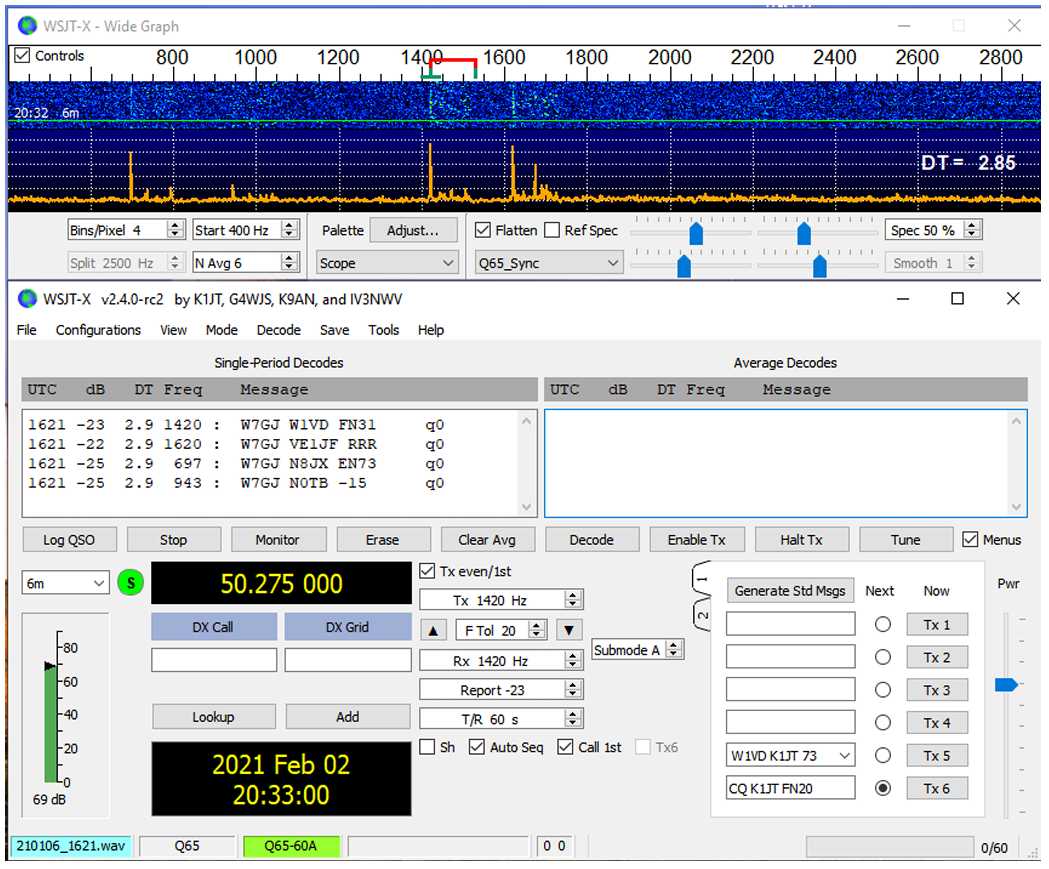The image size is (1049, 869).
Task: Click the Tune button
Action: [906, 540]
